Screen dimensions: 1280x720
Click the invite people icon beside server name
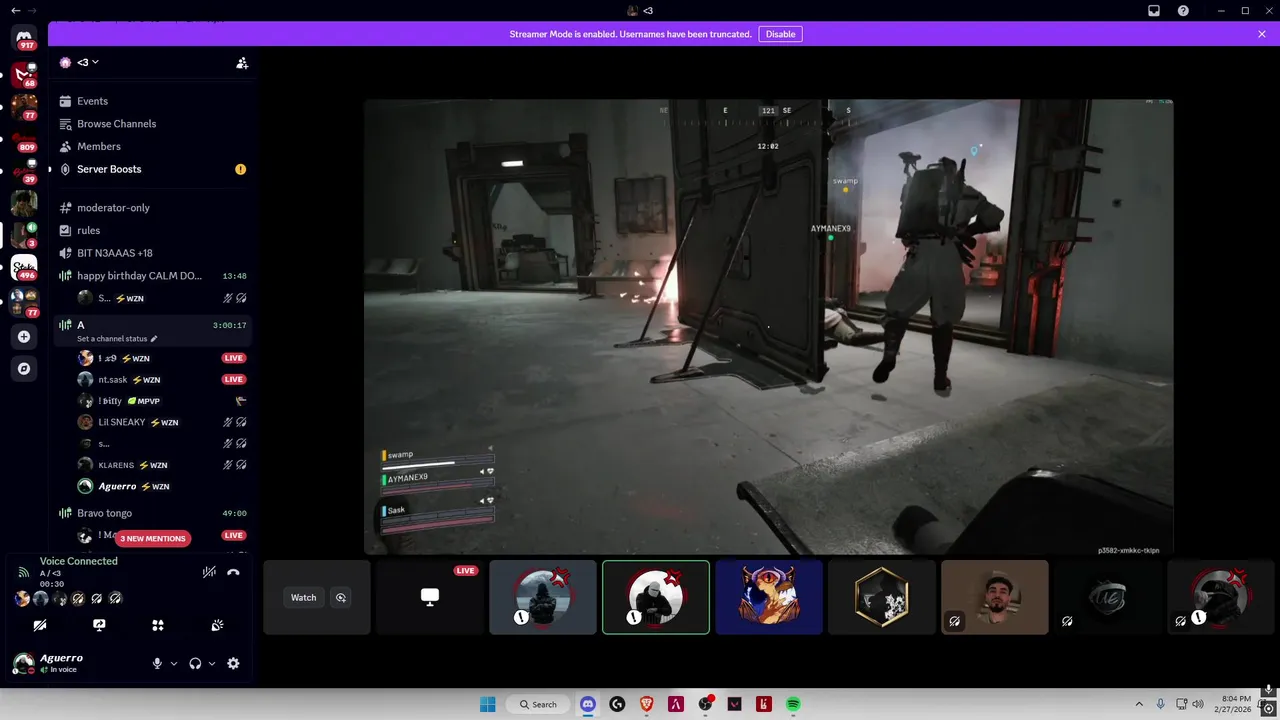point(242,62)
